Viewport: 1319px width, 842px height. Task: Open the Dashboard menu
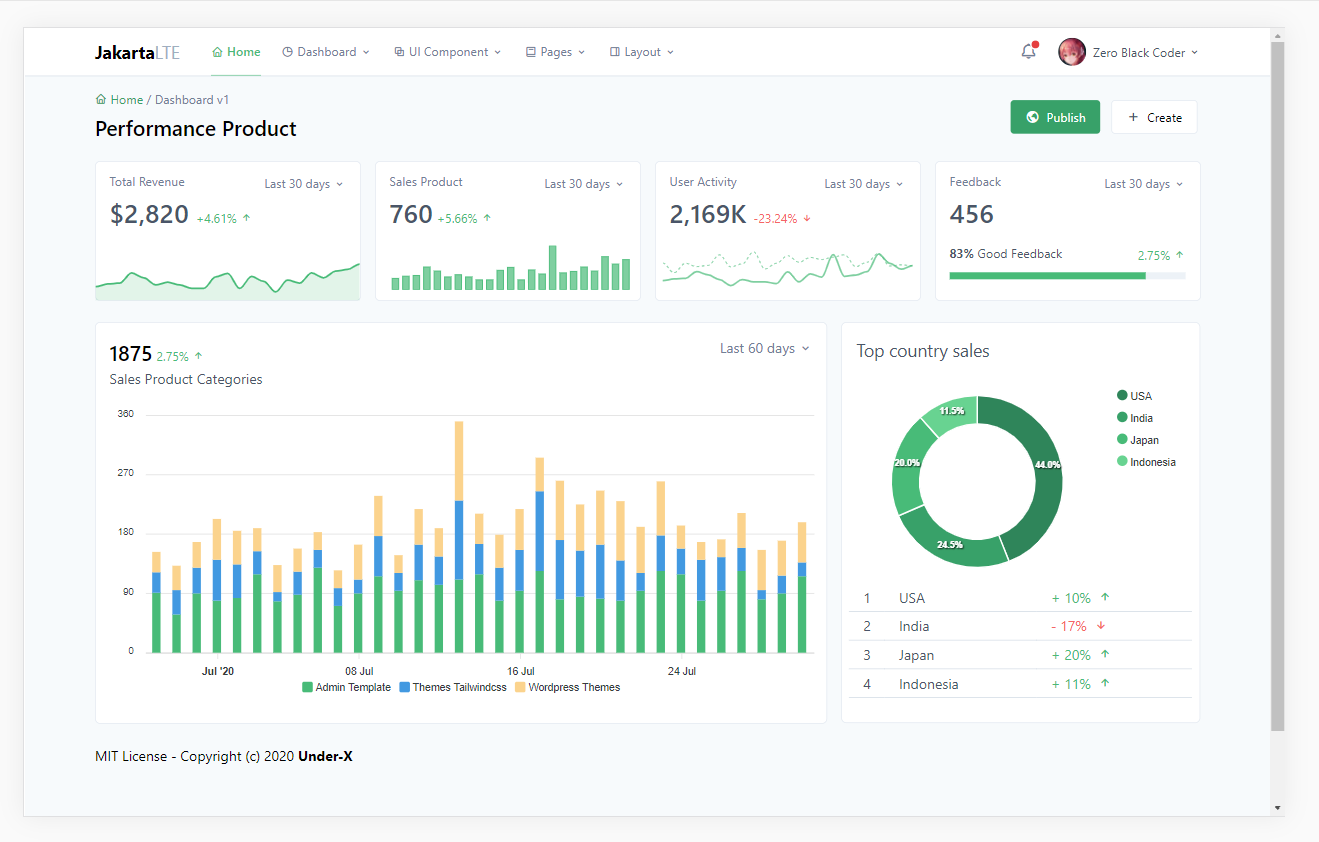[326, 52]
